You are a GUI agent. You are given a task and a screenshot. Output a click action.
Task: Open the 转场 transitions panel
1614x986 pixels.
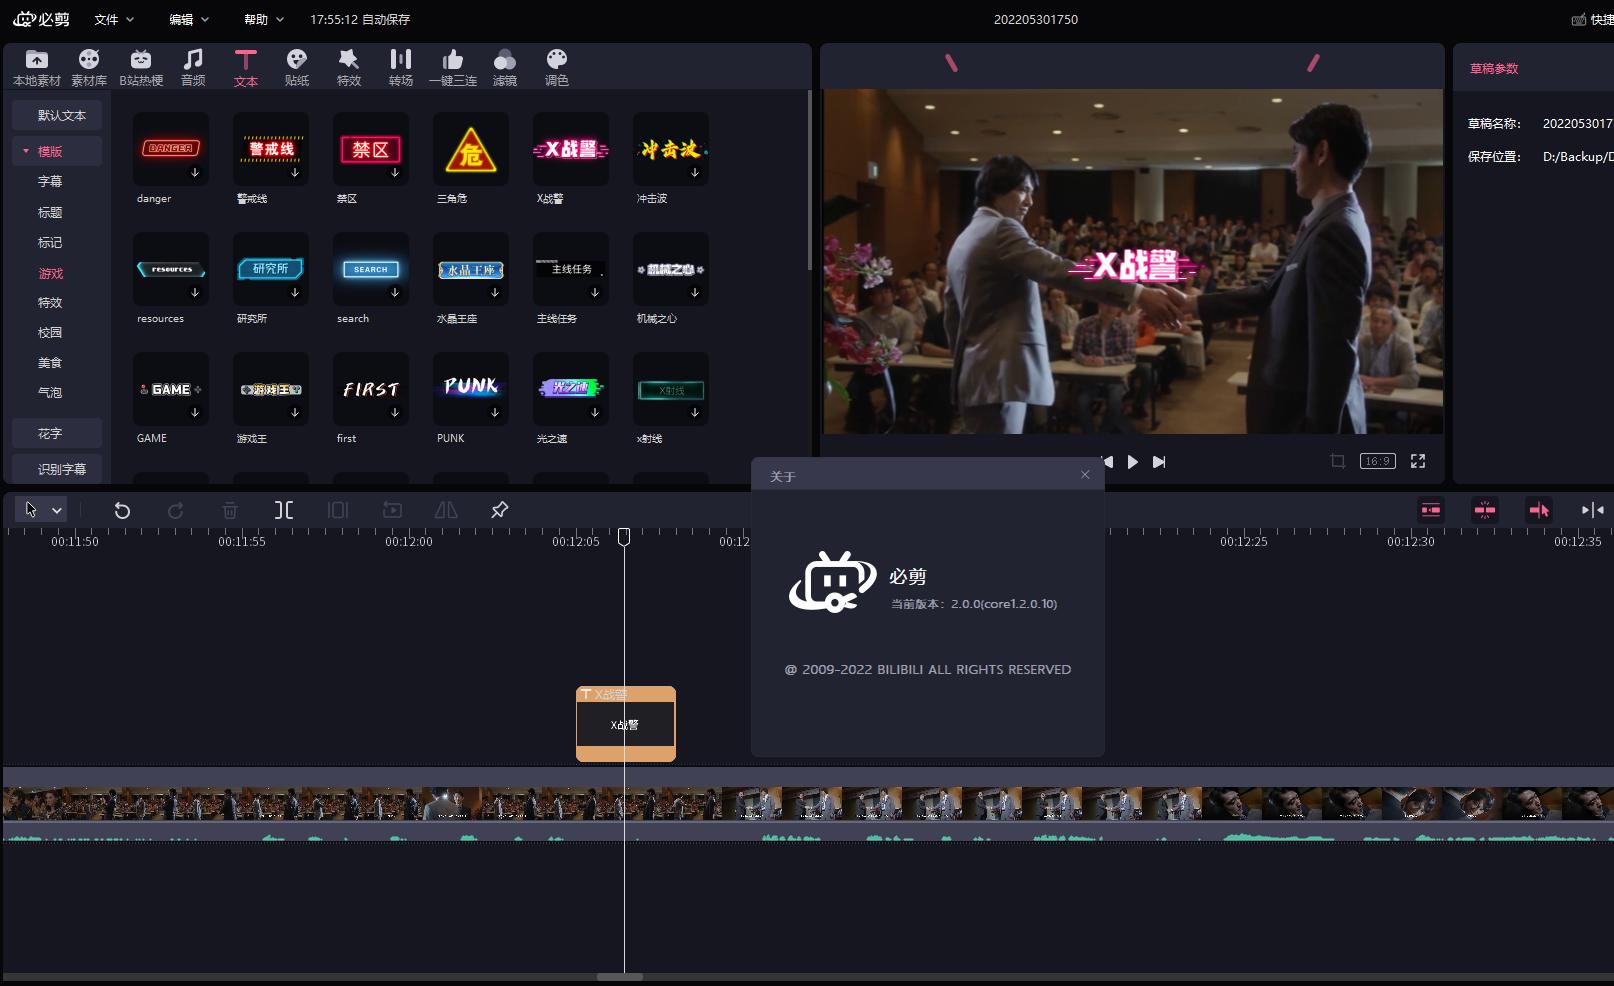(401, 67)
